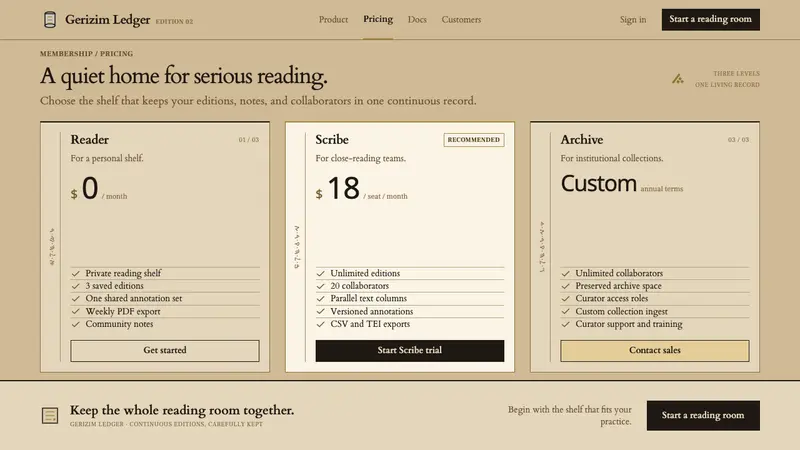The width and height of the screenshot is (800, 450).
Task: Click the Unlimited editions feature text
Action: (x=365, y=273)
